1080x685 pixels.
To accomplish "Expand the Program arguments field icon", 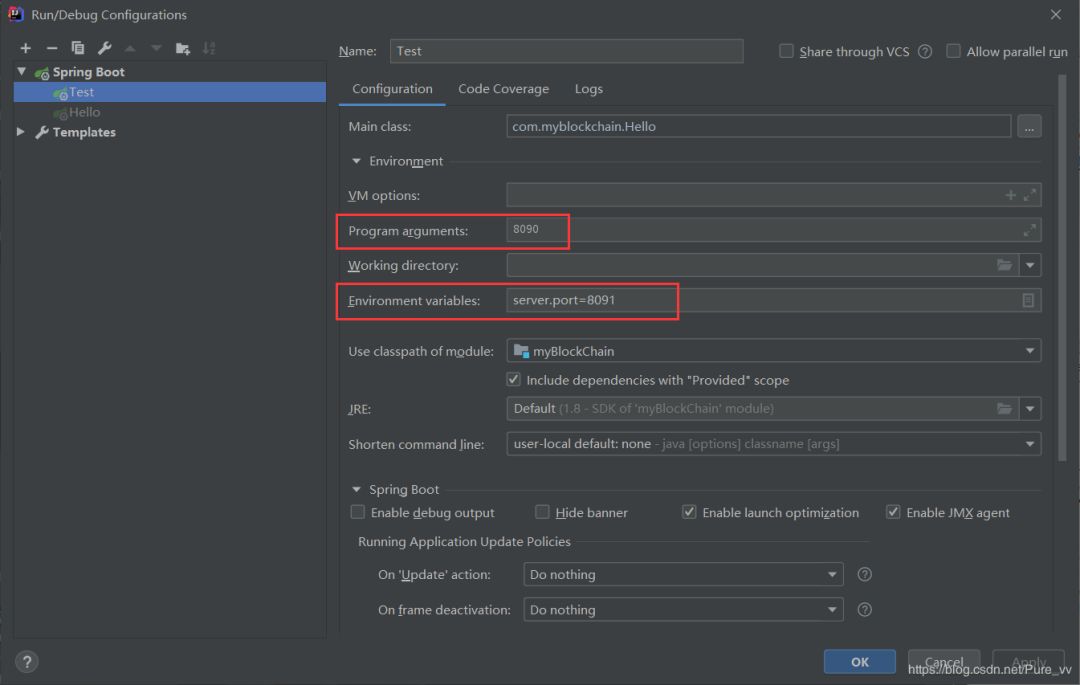I will click(x=1029, y=230).
